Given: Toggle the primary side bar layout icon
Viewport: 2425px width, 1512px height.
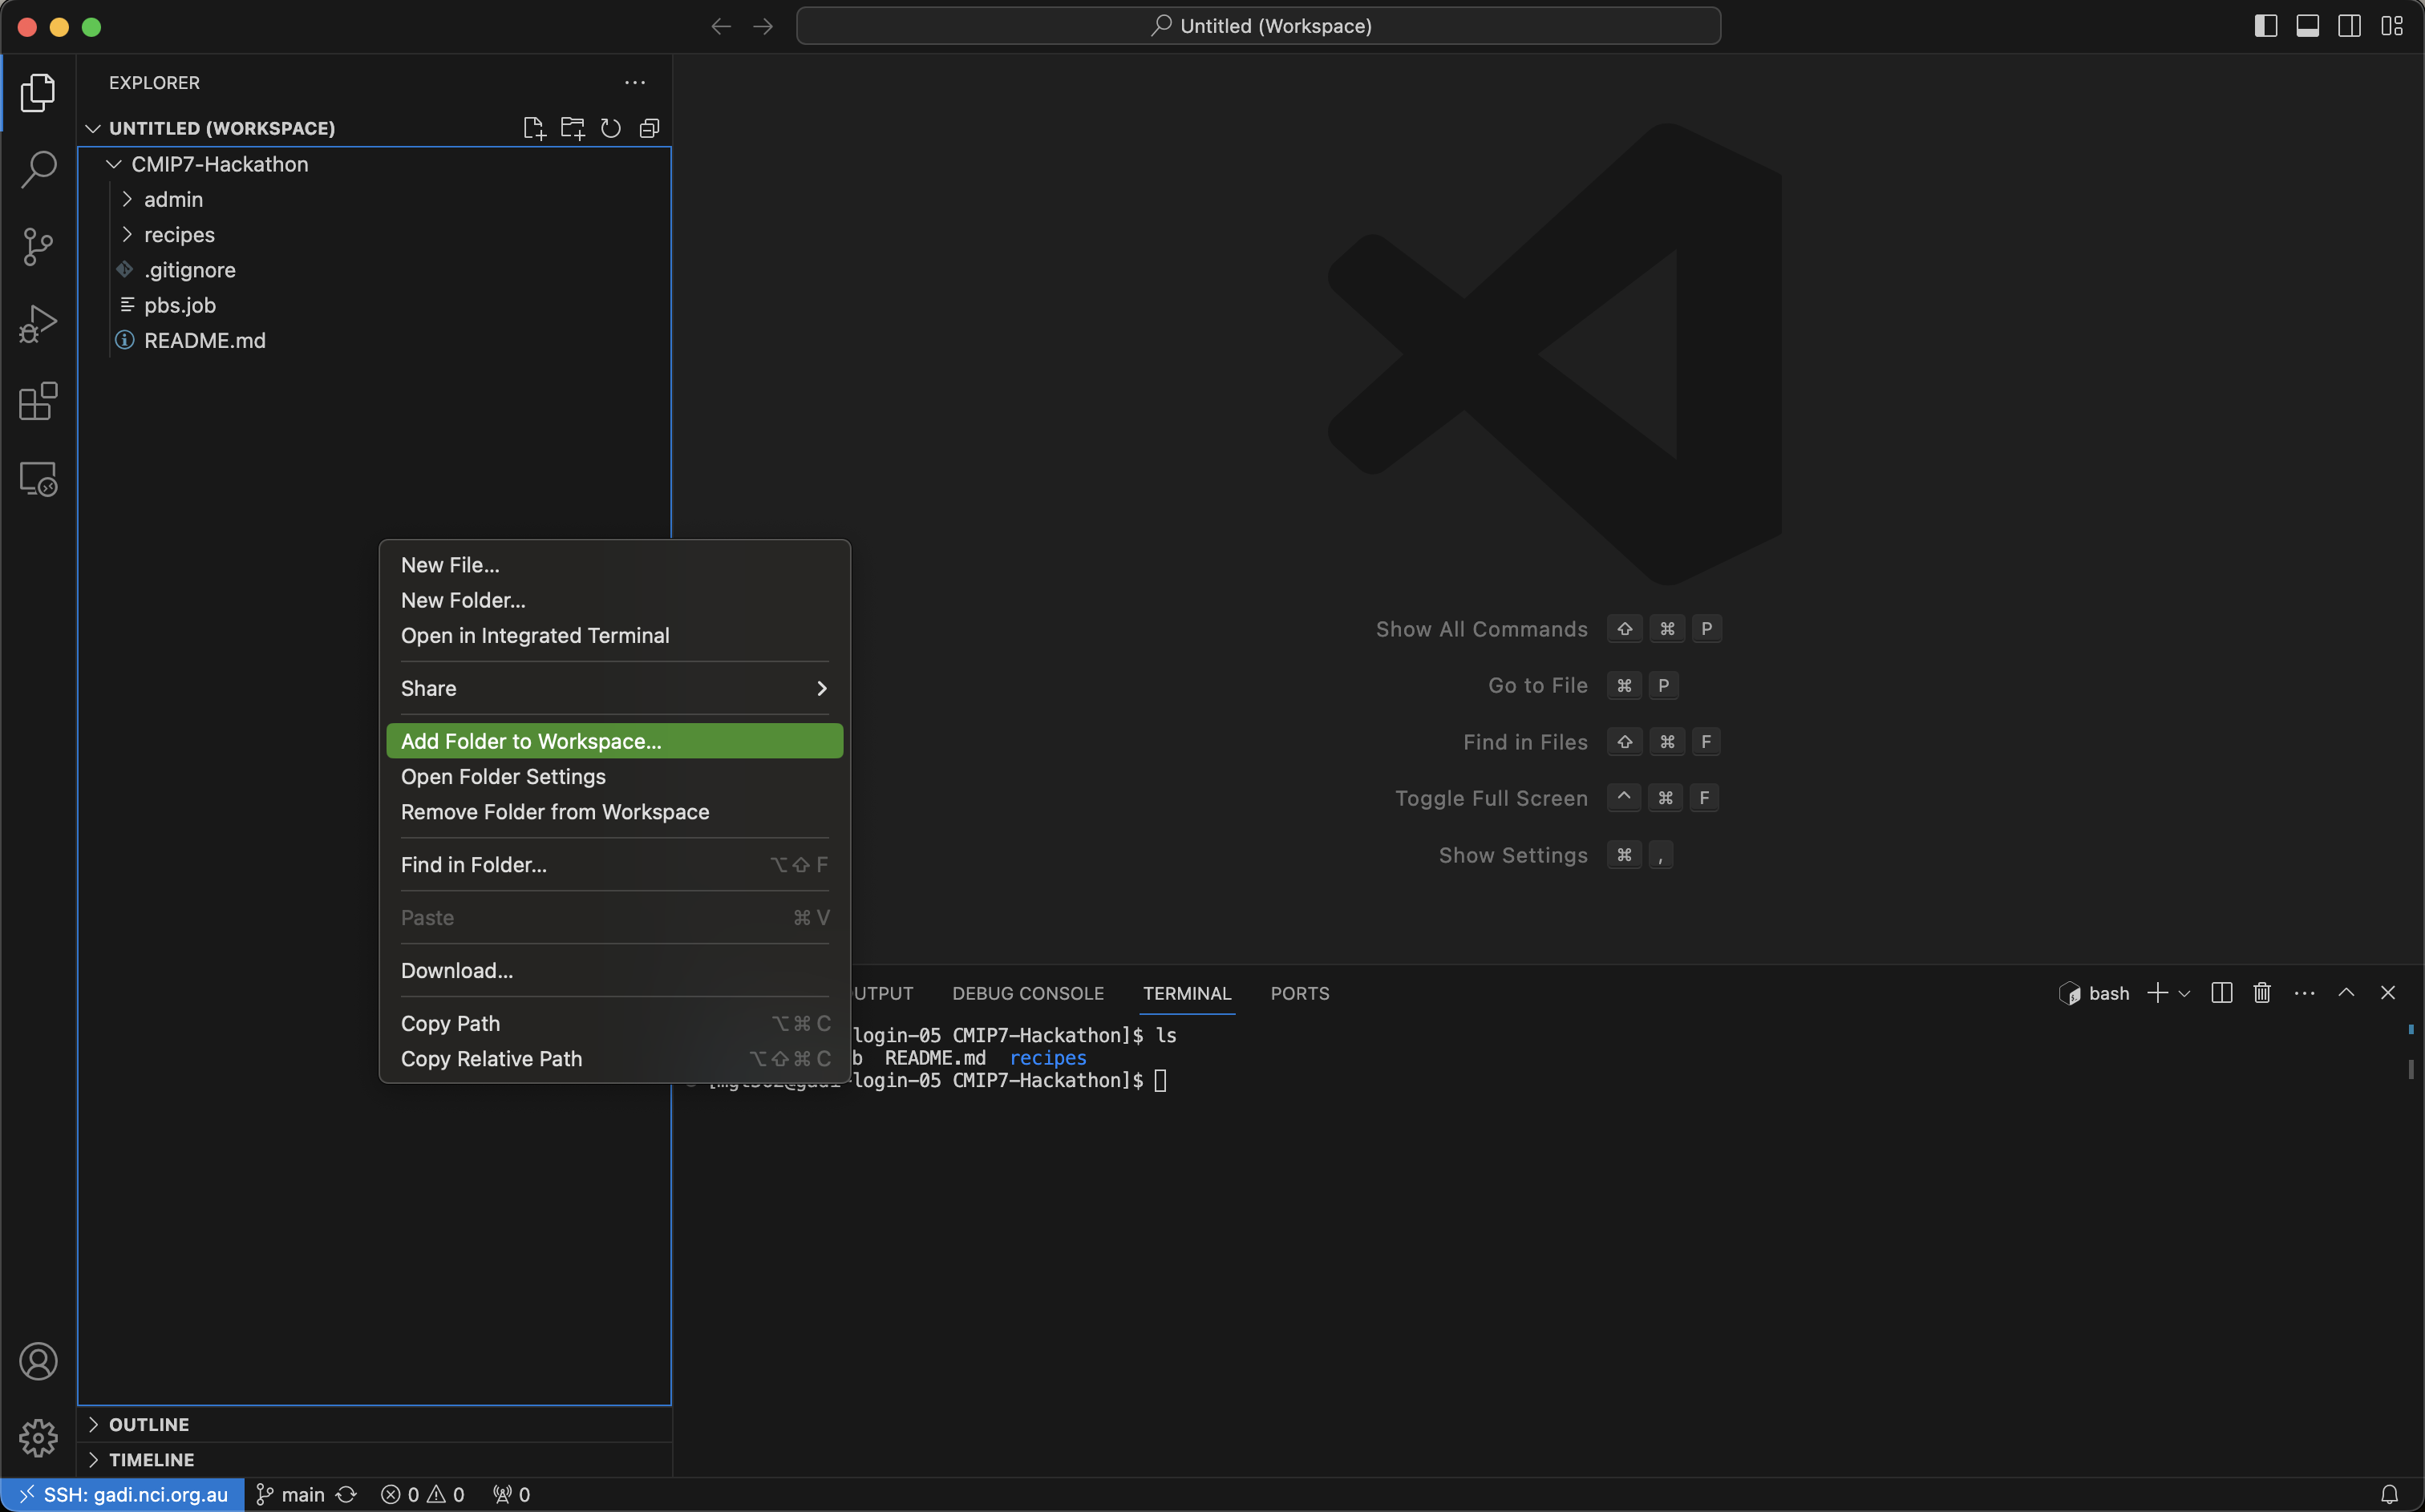Looking at the screenshot, I should click(x=2266, y=26).
